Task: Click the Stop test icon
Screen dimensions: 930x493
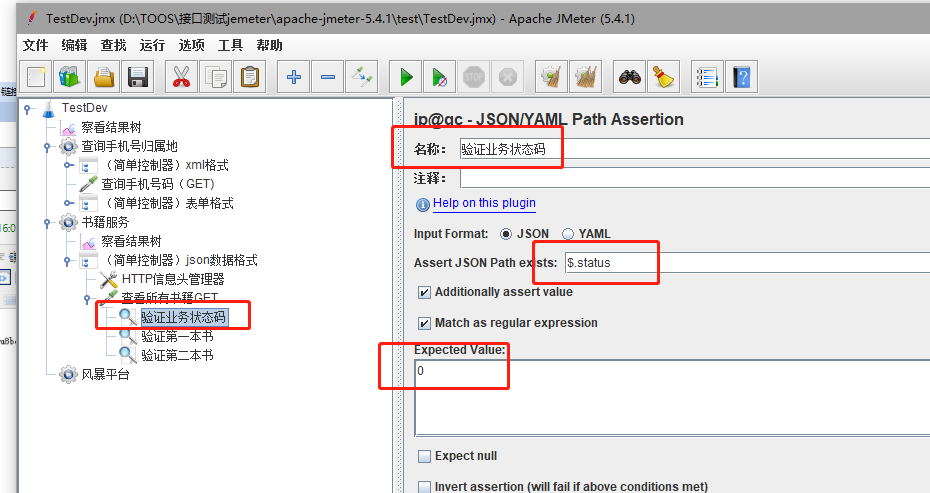Action: (473, 77)
